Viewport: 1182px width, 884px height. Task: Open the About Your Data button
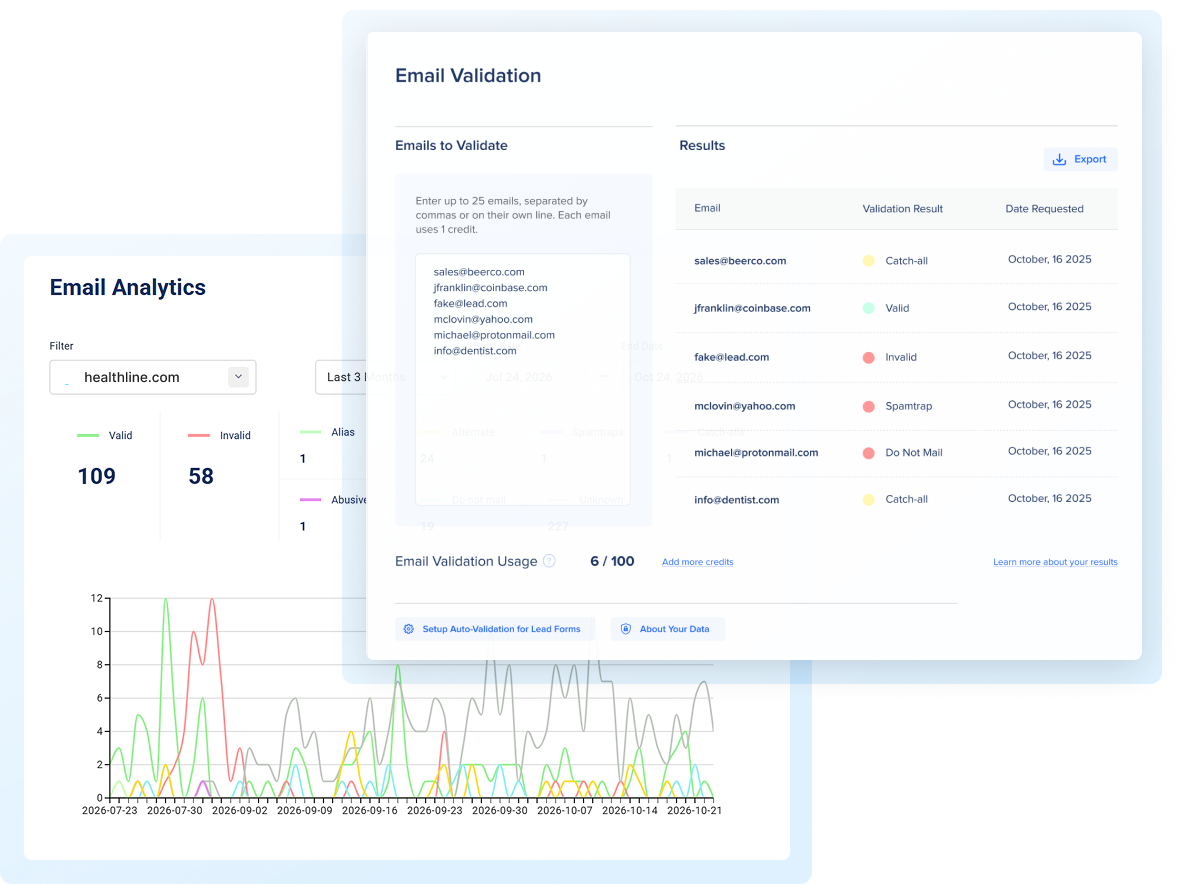[667, 629]
